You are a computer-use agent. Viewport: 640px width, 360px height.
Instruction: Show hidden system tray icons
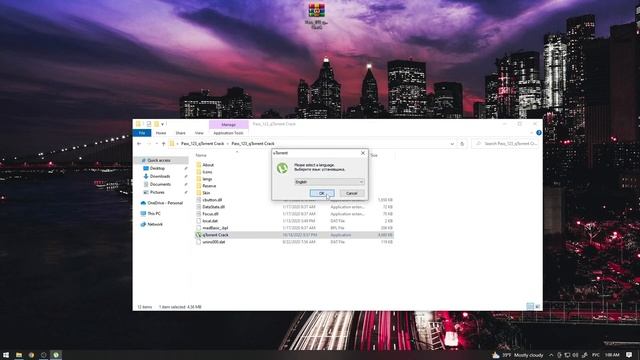tap(551, 355)
